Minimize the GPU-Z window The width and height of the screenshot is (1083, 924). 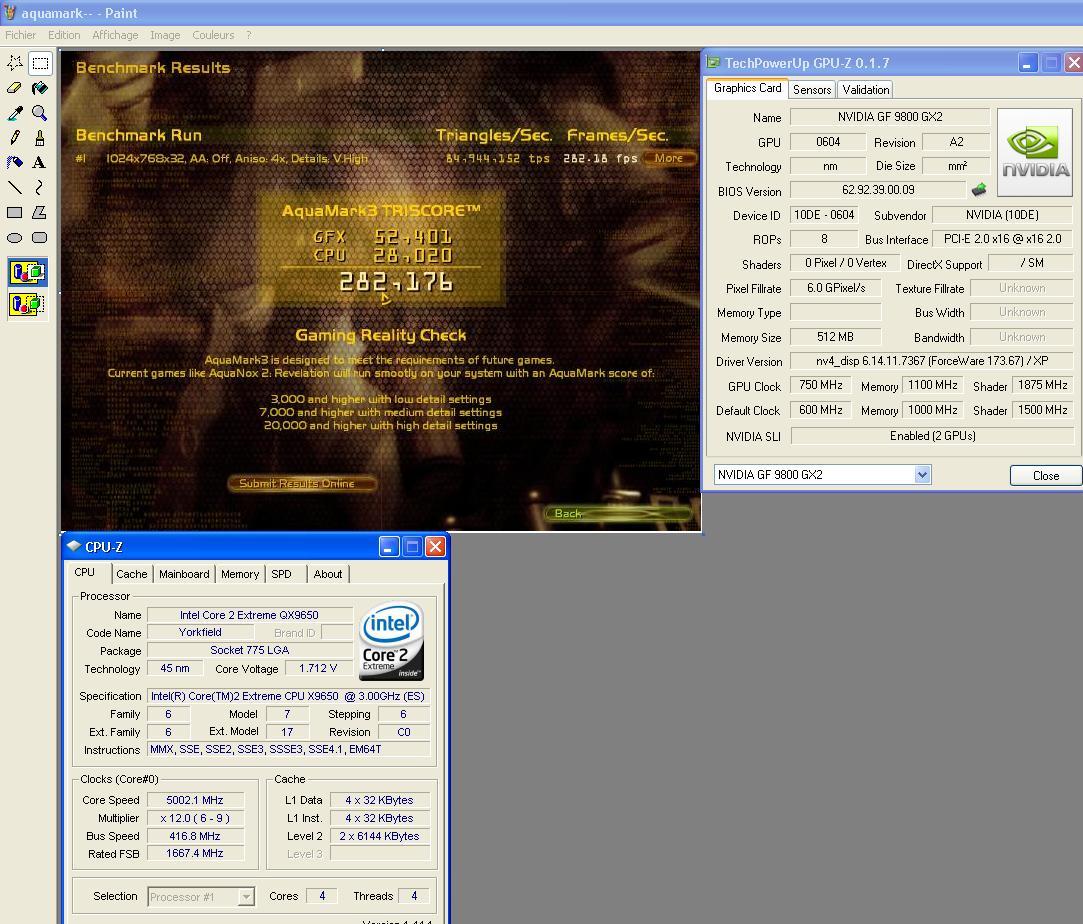1028,63
